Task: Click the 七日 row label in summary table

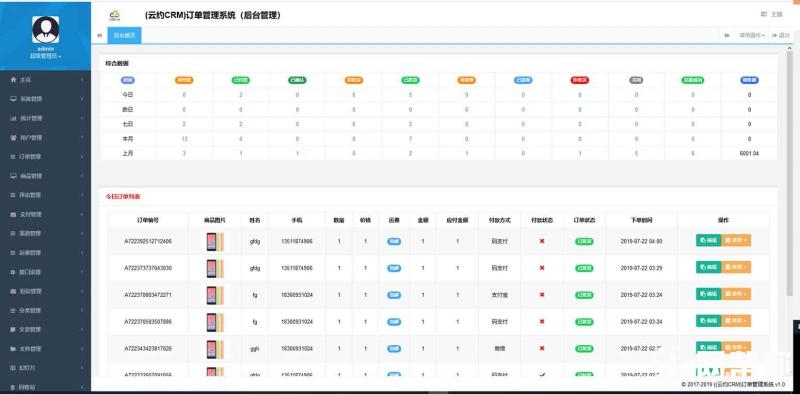Action: coord(128,124)
